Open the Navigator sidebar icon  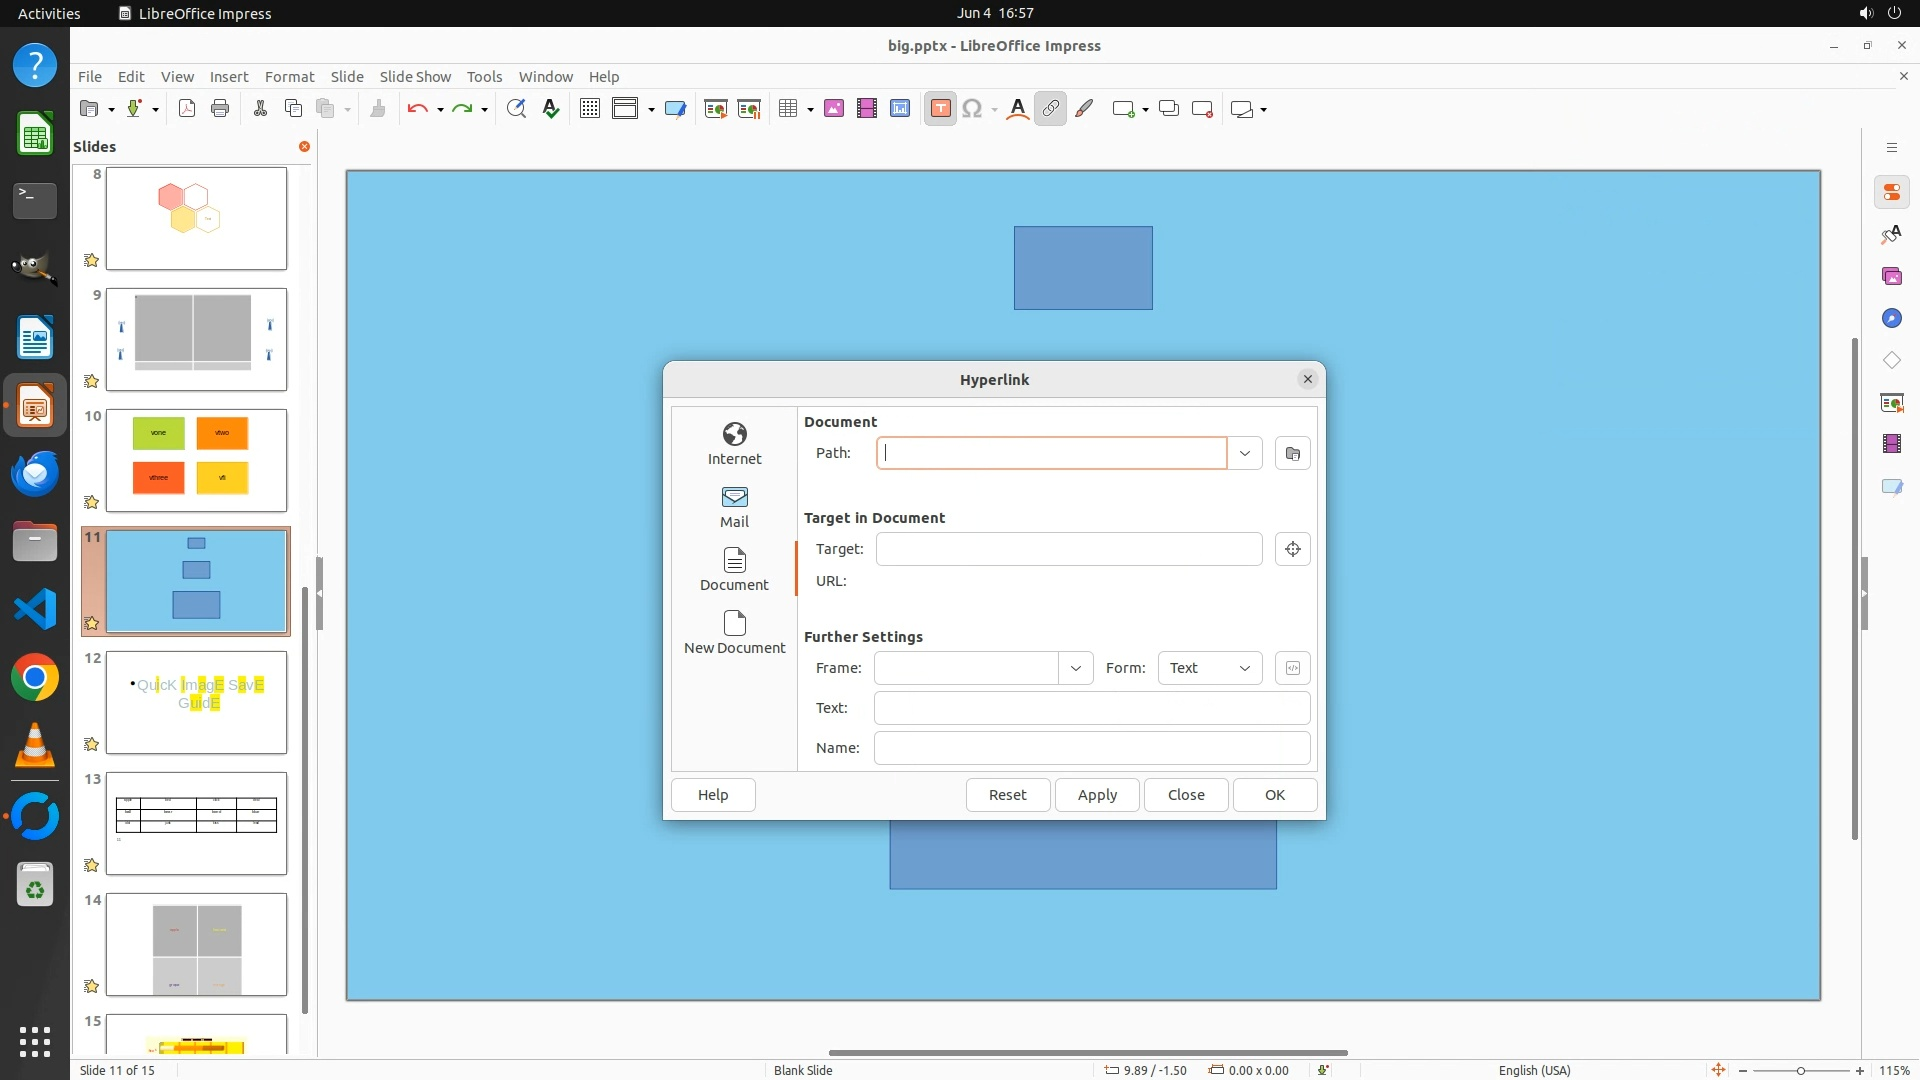[1891, 318]
